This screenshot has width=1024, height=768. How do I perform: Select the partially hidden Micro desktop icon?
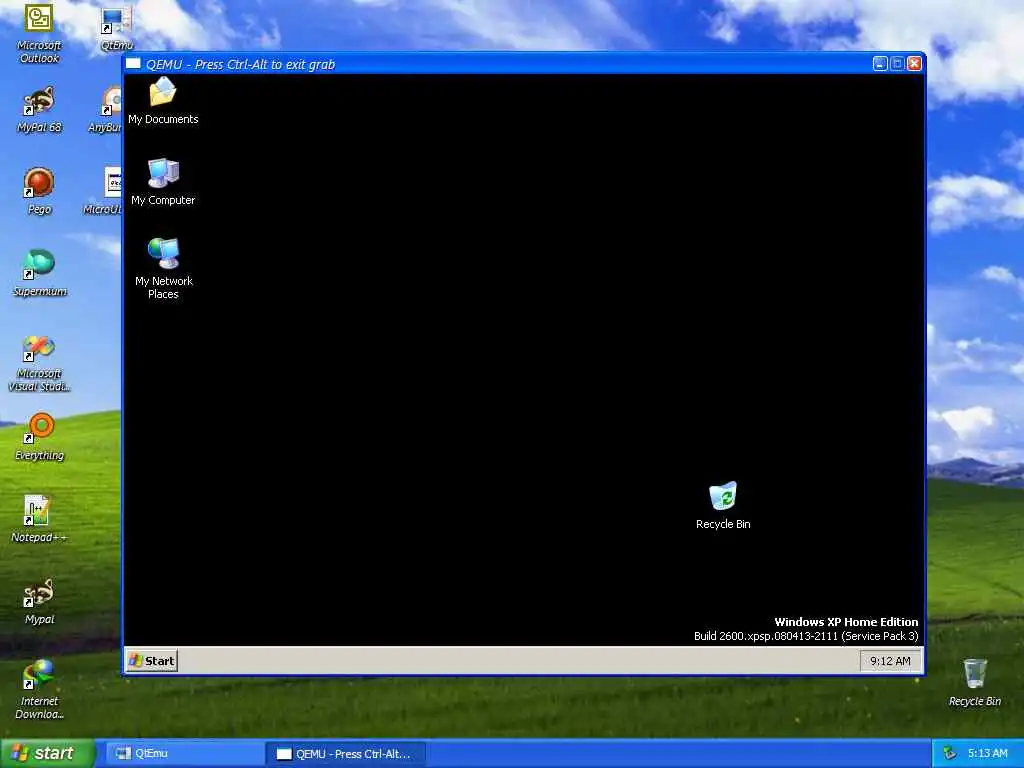point(104,191)
